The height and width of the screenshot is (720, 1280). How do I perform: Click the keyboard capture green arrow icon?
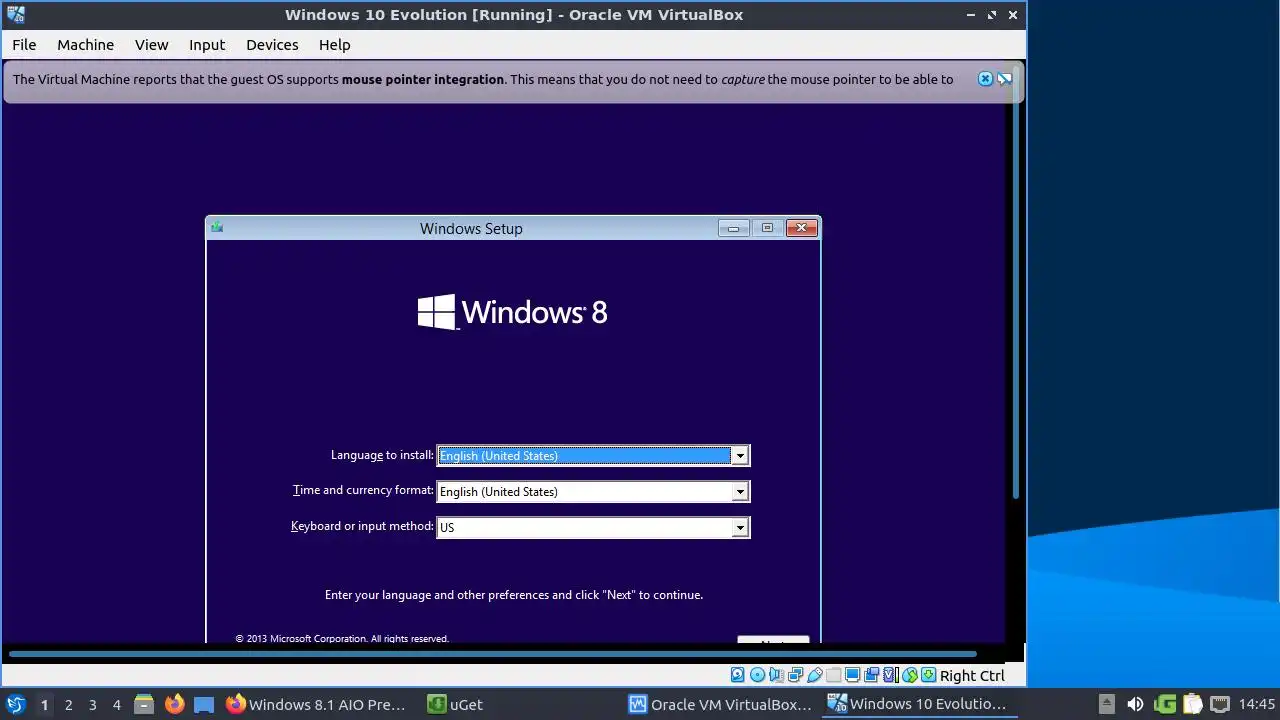[929, 675]
